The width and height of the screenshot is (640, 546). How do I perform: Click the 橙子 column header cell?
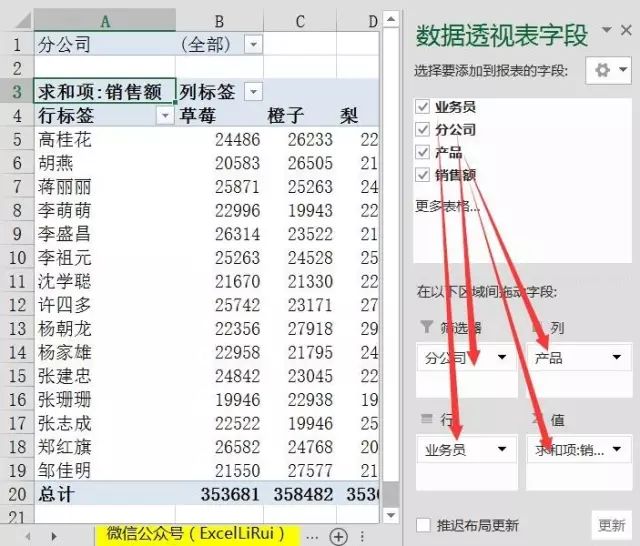click(x=300, y=115)
